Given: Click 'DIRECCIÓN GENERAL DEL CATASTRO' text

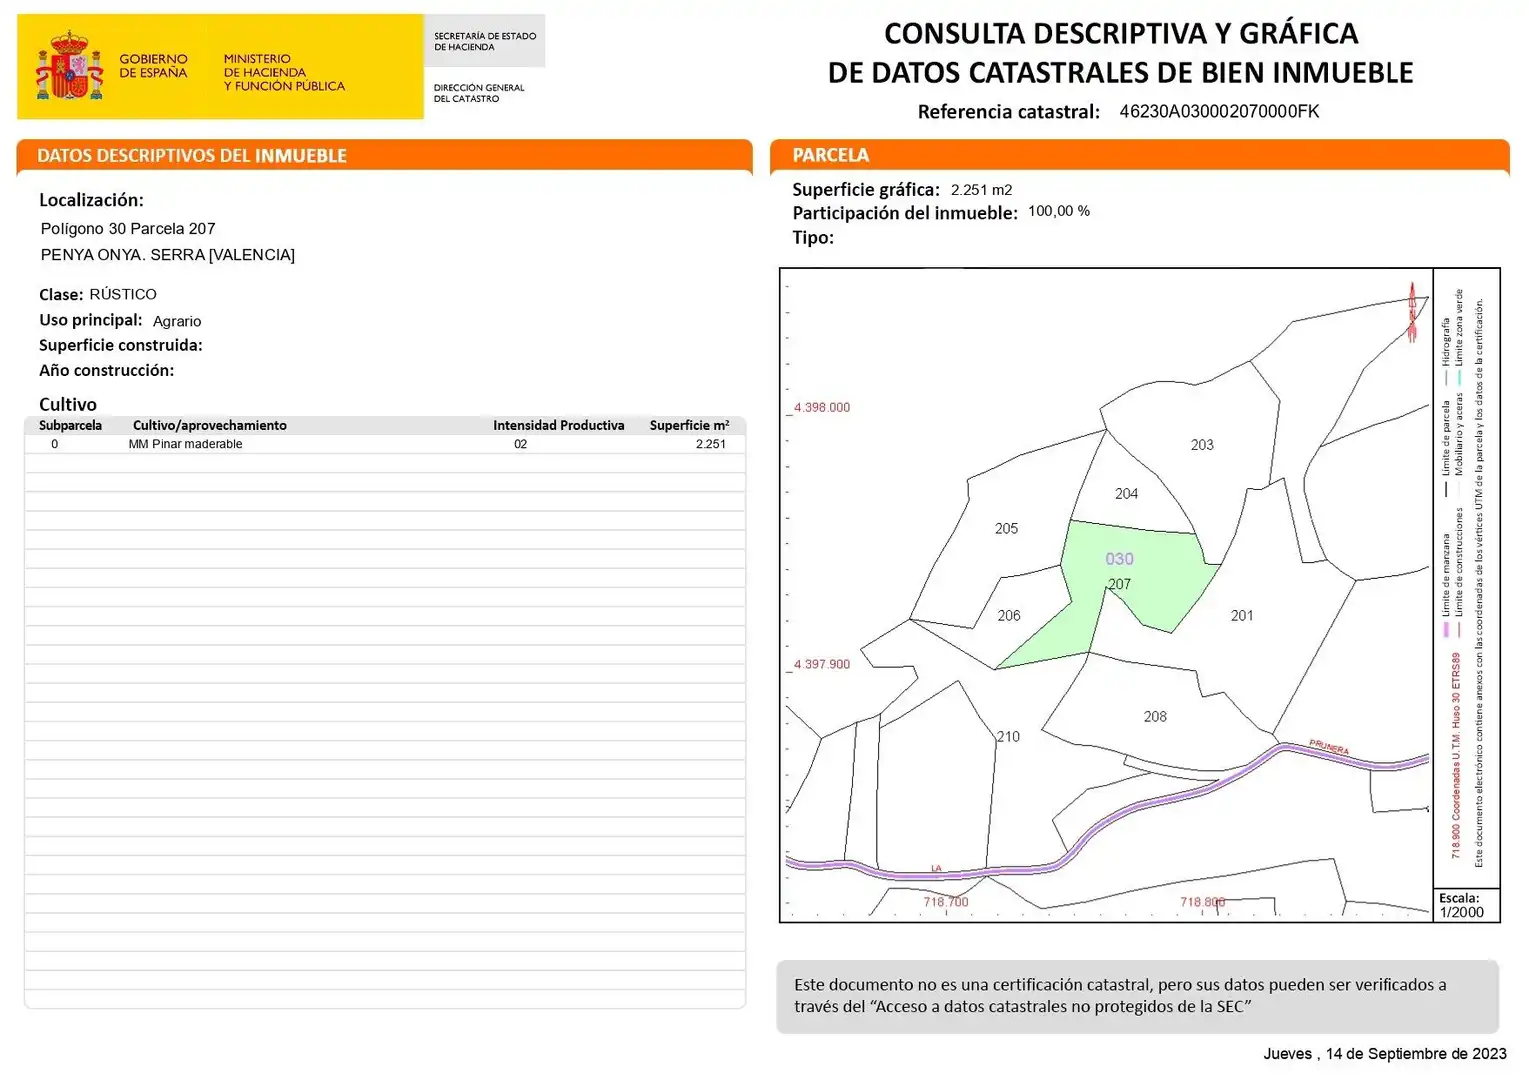Looking at the screenshot, I should [x=479, y=93].
